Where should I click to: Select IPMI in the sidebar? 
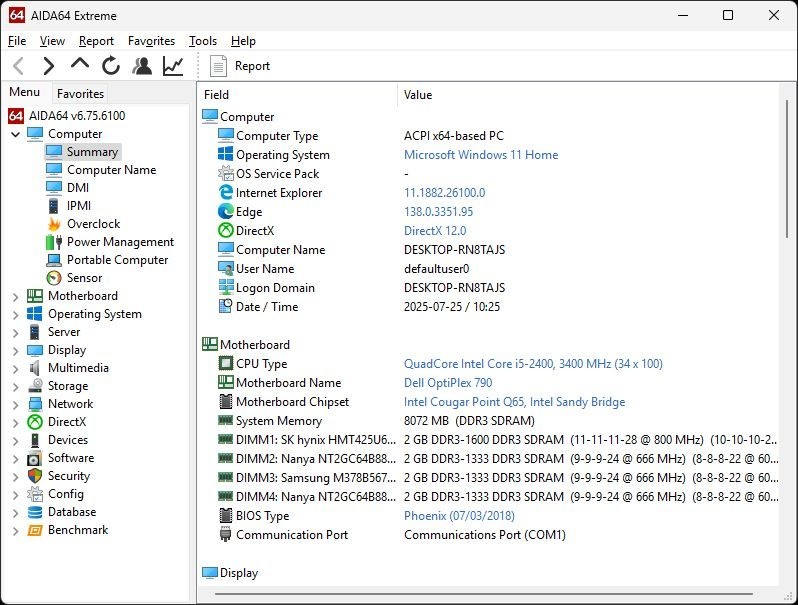tap(79, 206)
